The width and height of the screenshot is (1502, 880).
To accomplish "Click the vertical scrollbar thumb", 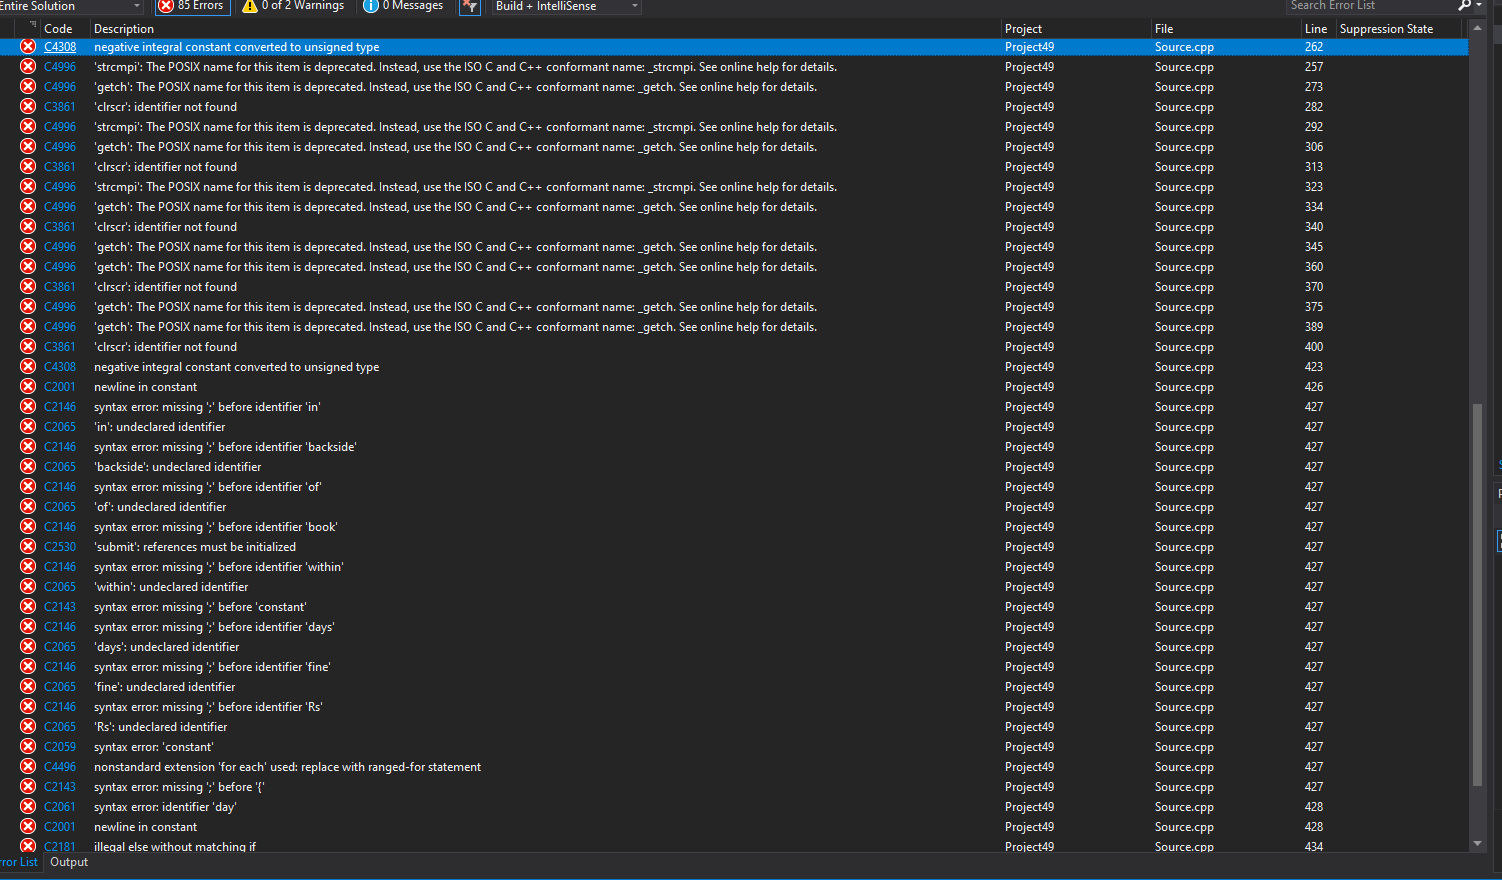I will point(1477,594).
